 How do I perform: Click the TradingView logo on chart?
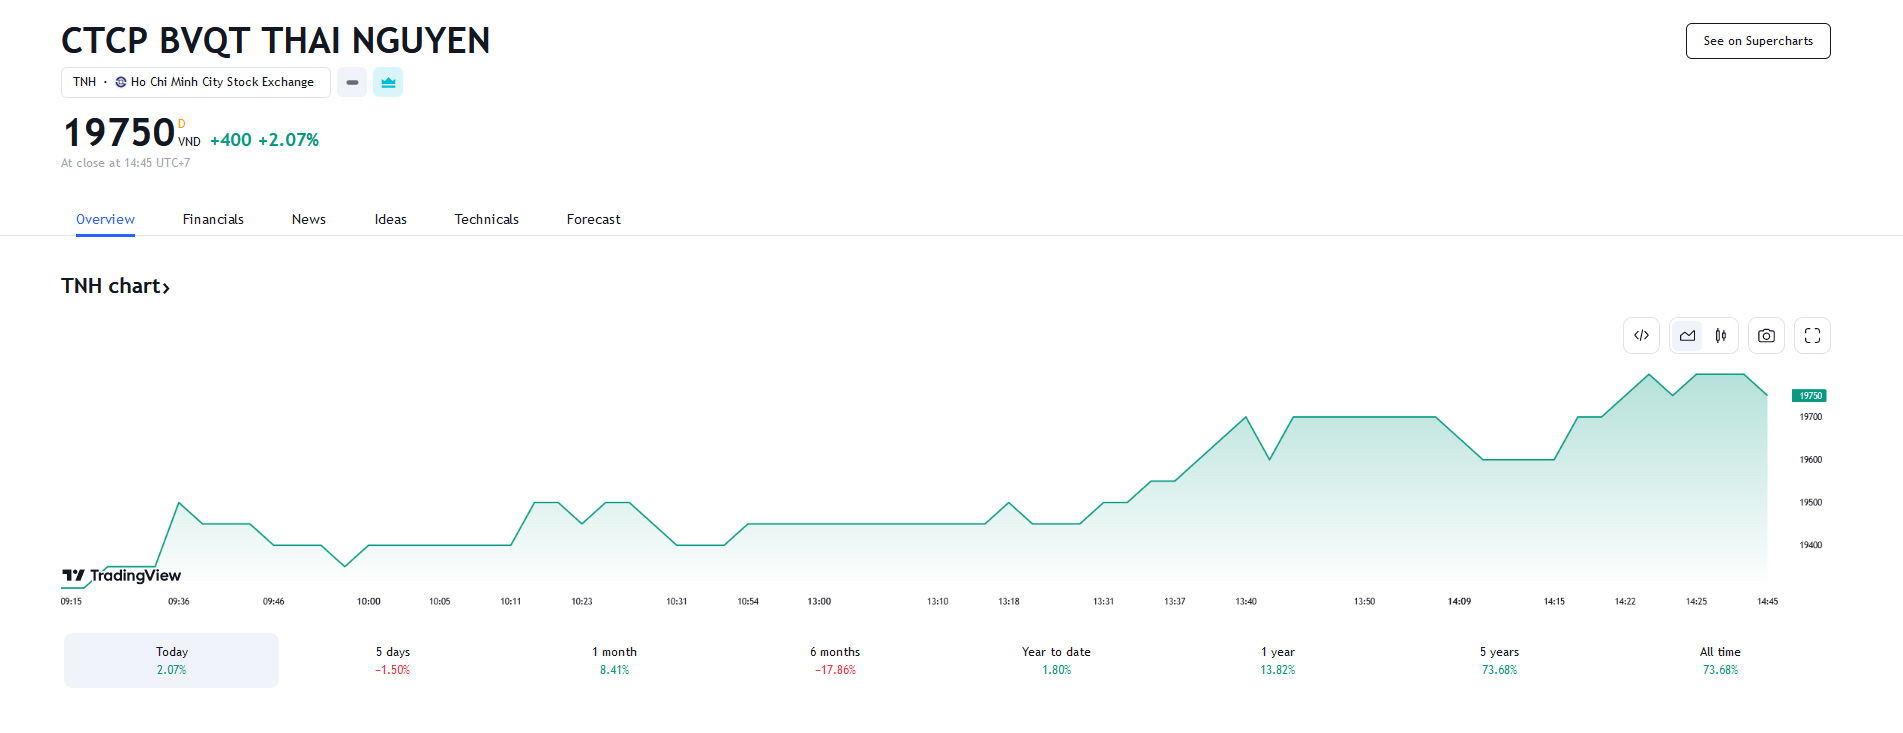121,575
